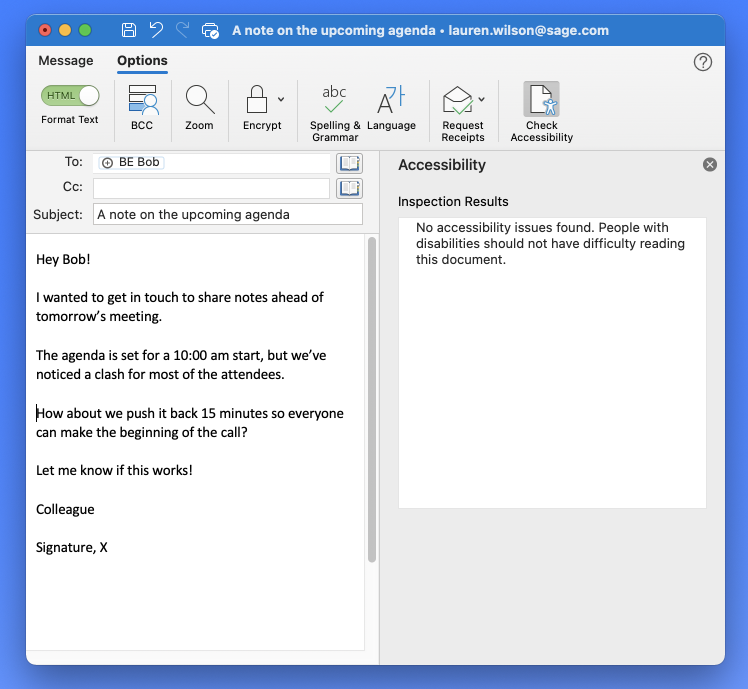748x689 pixels.
Task: Click the message body vertical scrollbar
Action: 372,400
